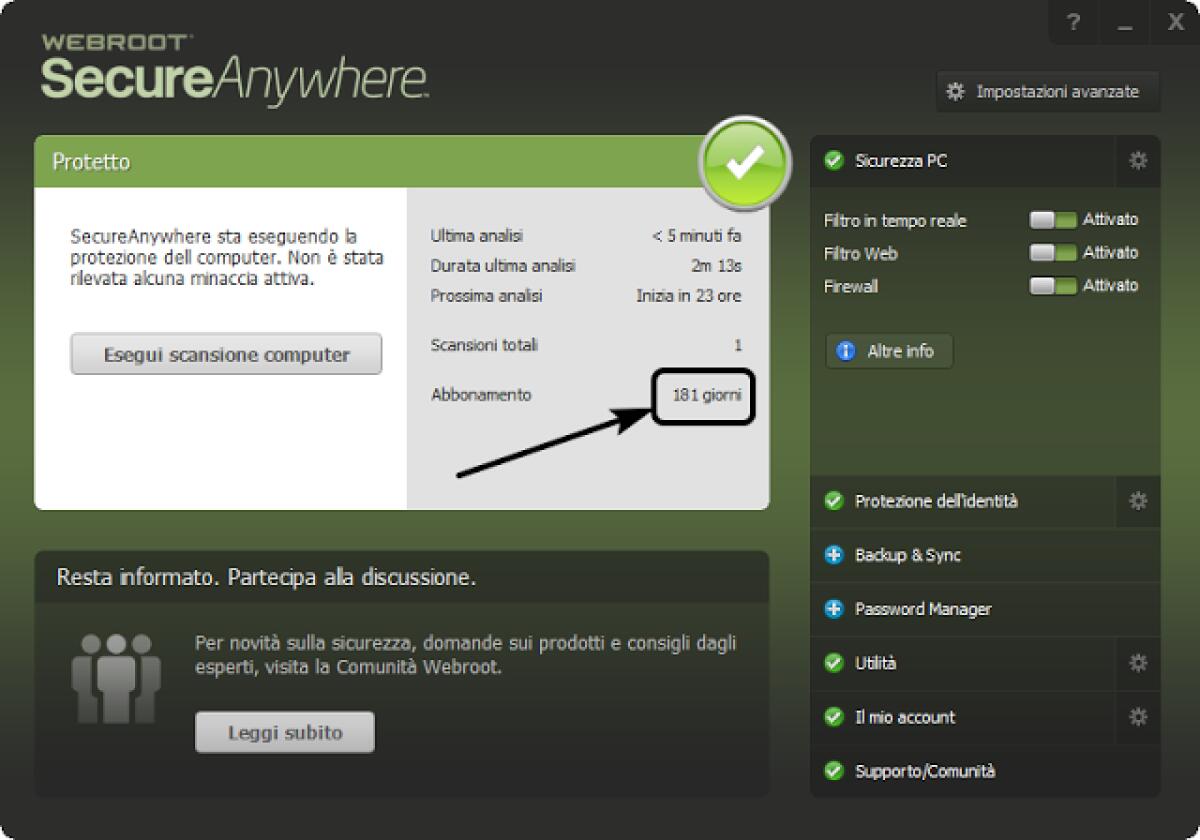Image resolution: width=1200 pixels, height=840 pixels.
Task: Open the Il mio account section
Action: [906, 716]
